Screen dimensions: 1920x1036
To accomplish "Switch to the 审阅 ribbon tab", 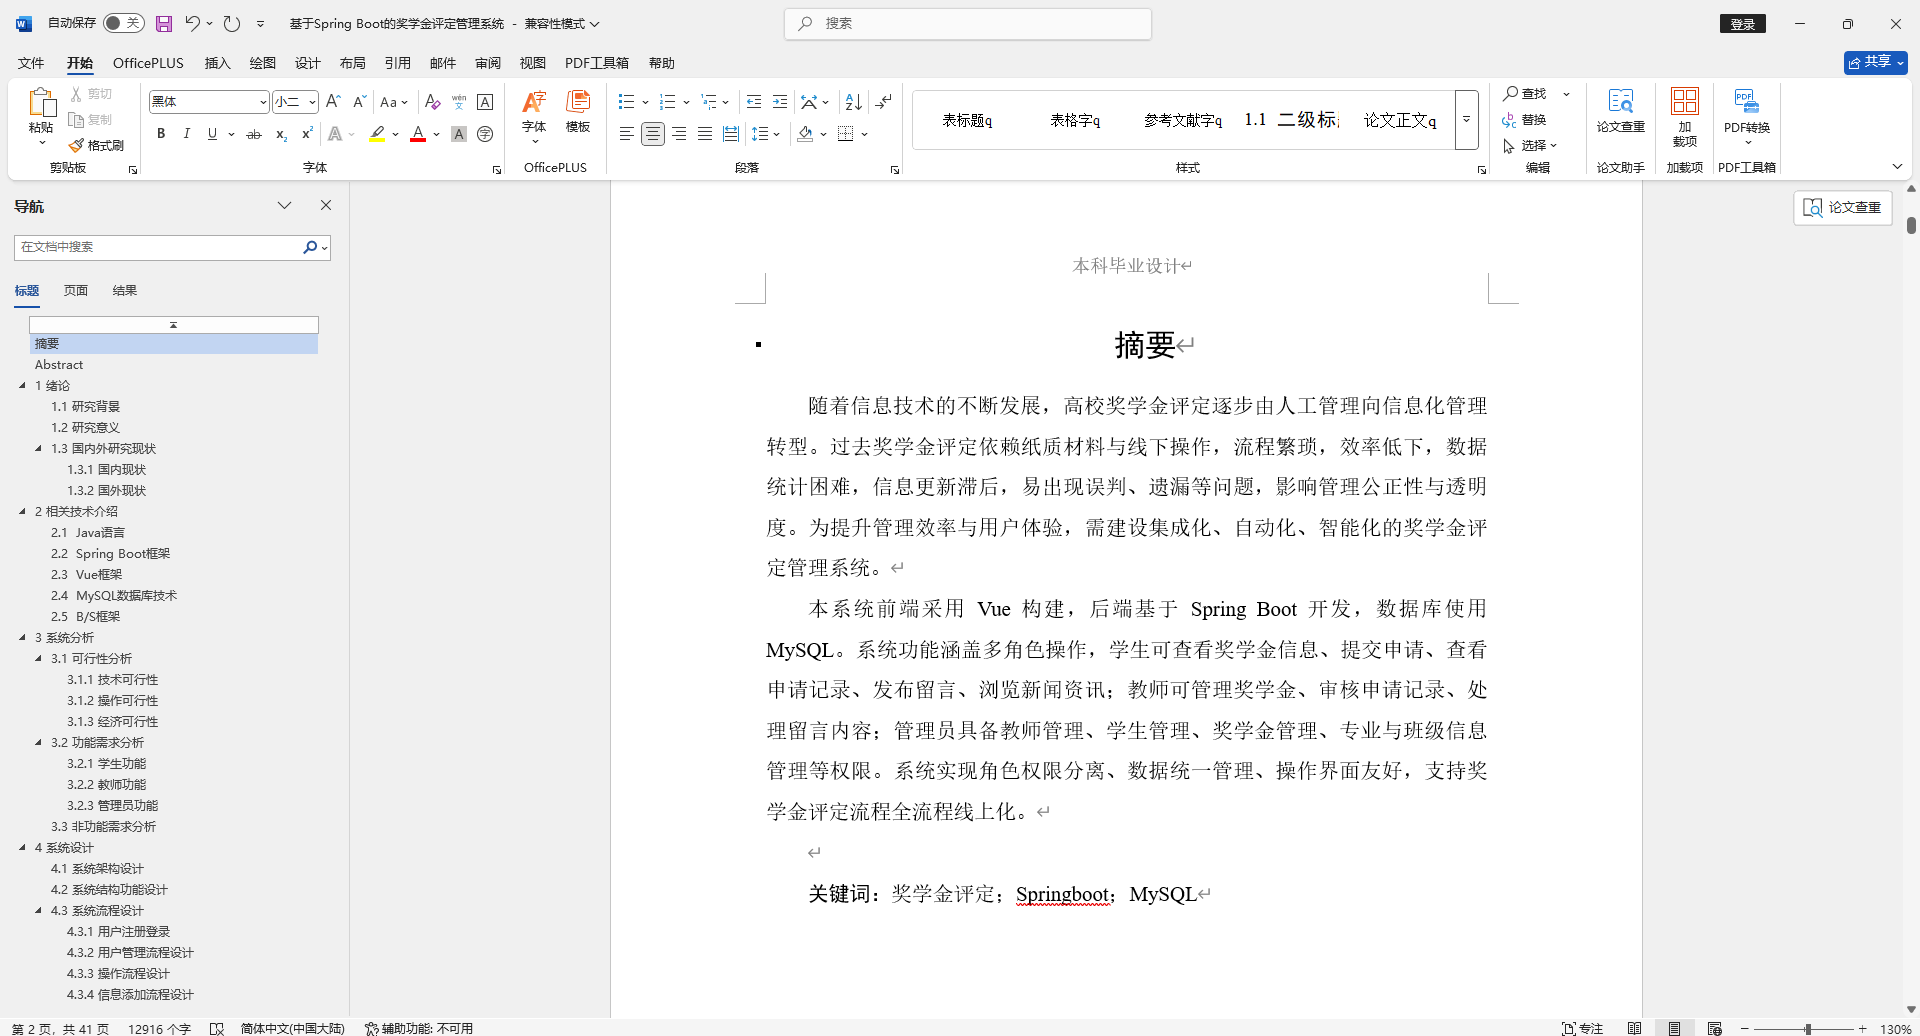I will point(487,62).
